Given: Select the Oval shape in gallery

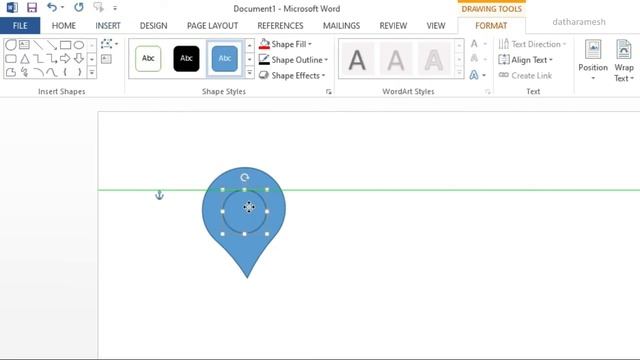Looking at the screenshot, I should click(x=79, y=44).
